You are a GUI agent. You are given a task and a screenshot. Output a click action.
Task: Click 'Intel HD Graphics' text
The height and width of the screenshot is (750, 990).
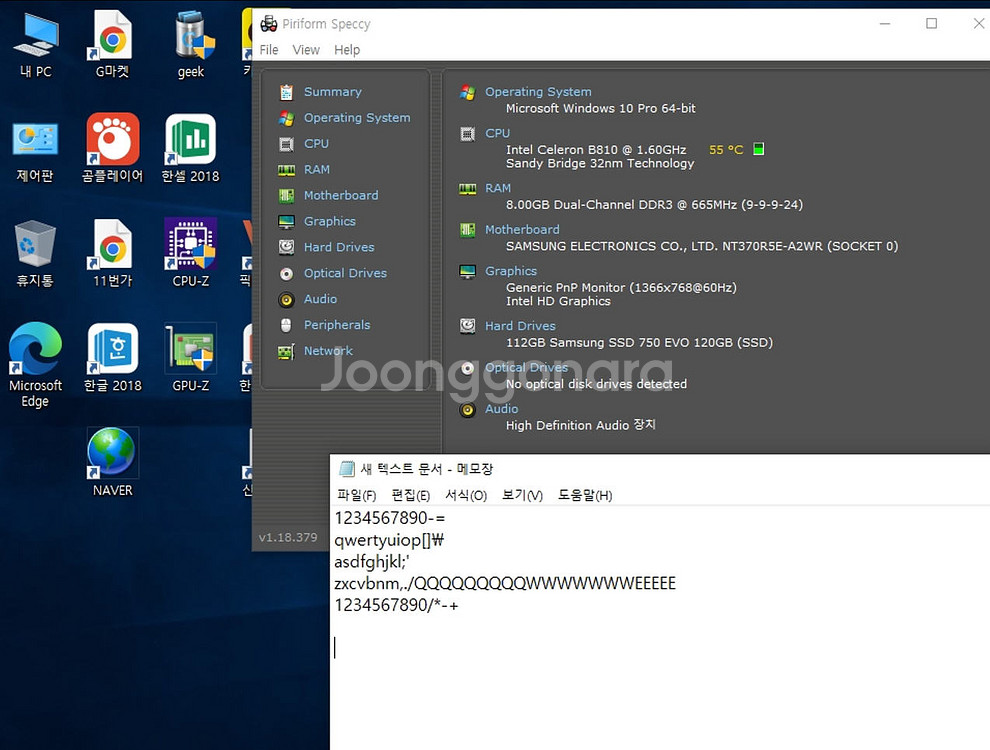558,301
